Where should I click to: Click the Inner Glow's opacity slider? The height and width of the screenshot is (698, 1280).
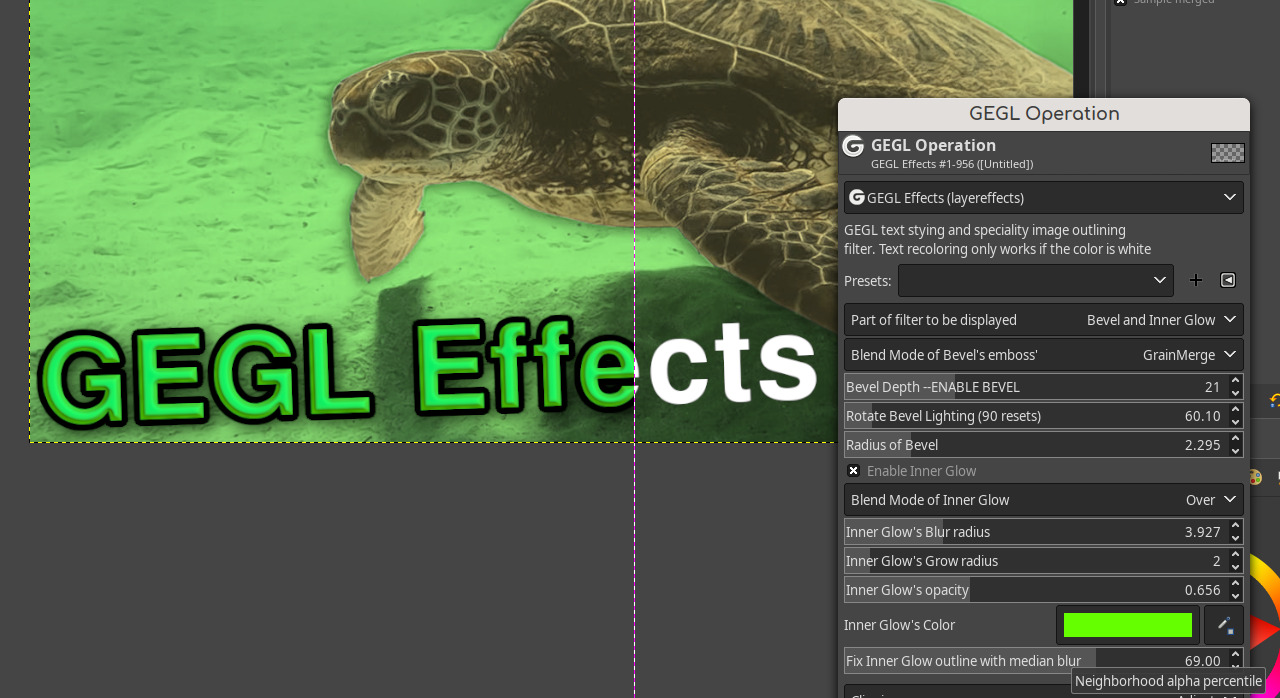tap(1035, 590)
